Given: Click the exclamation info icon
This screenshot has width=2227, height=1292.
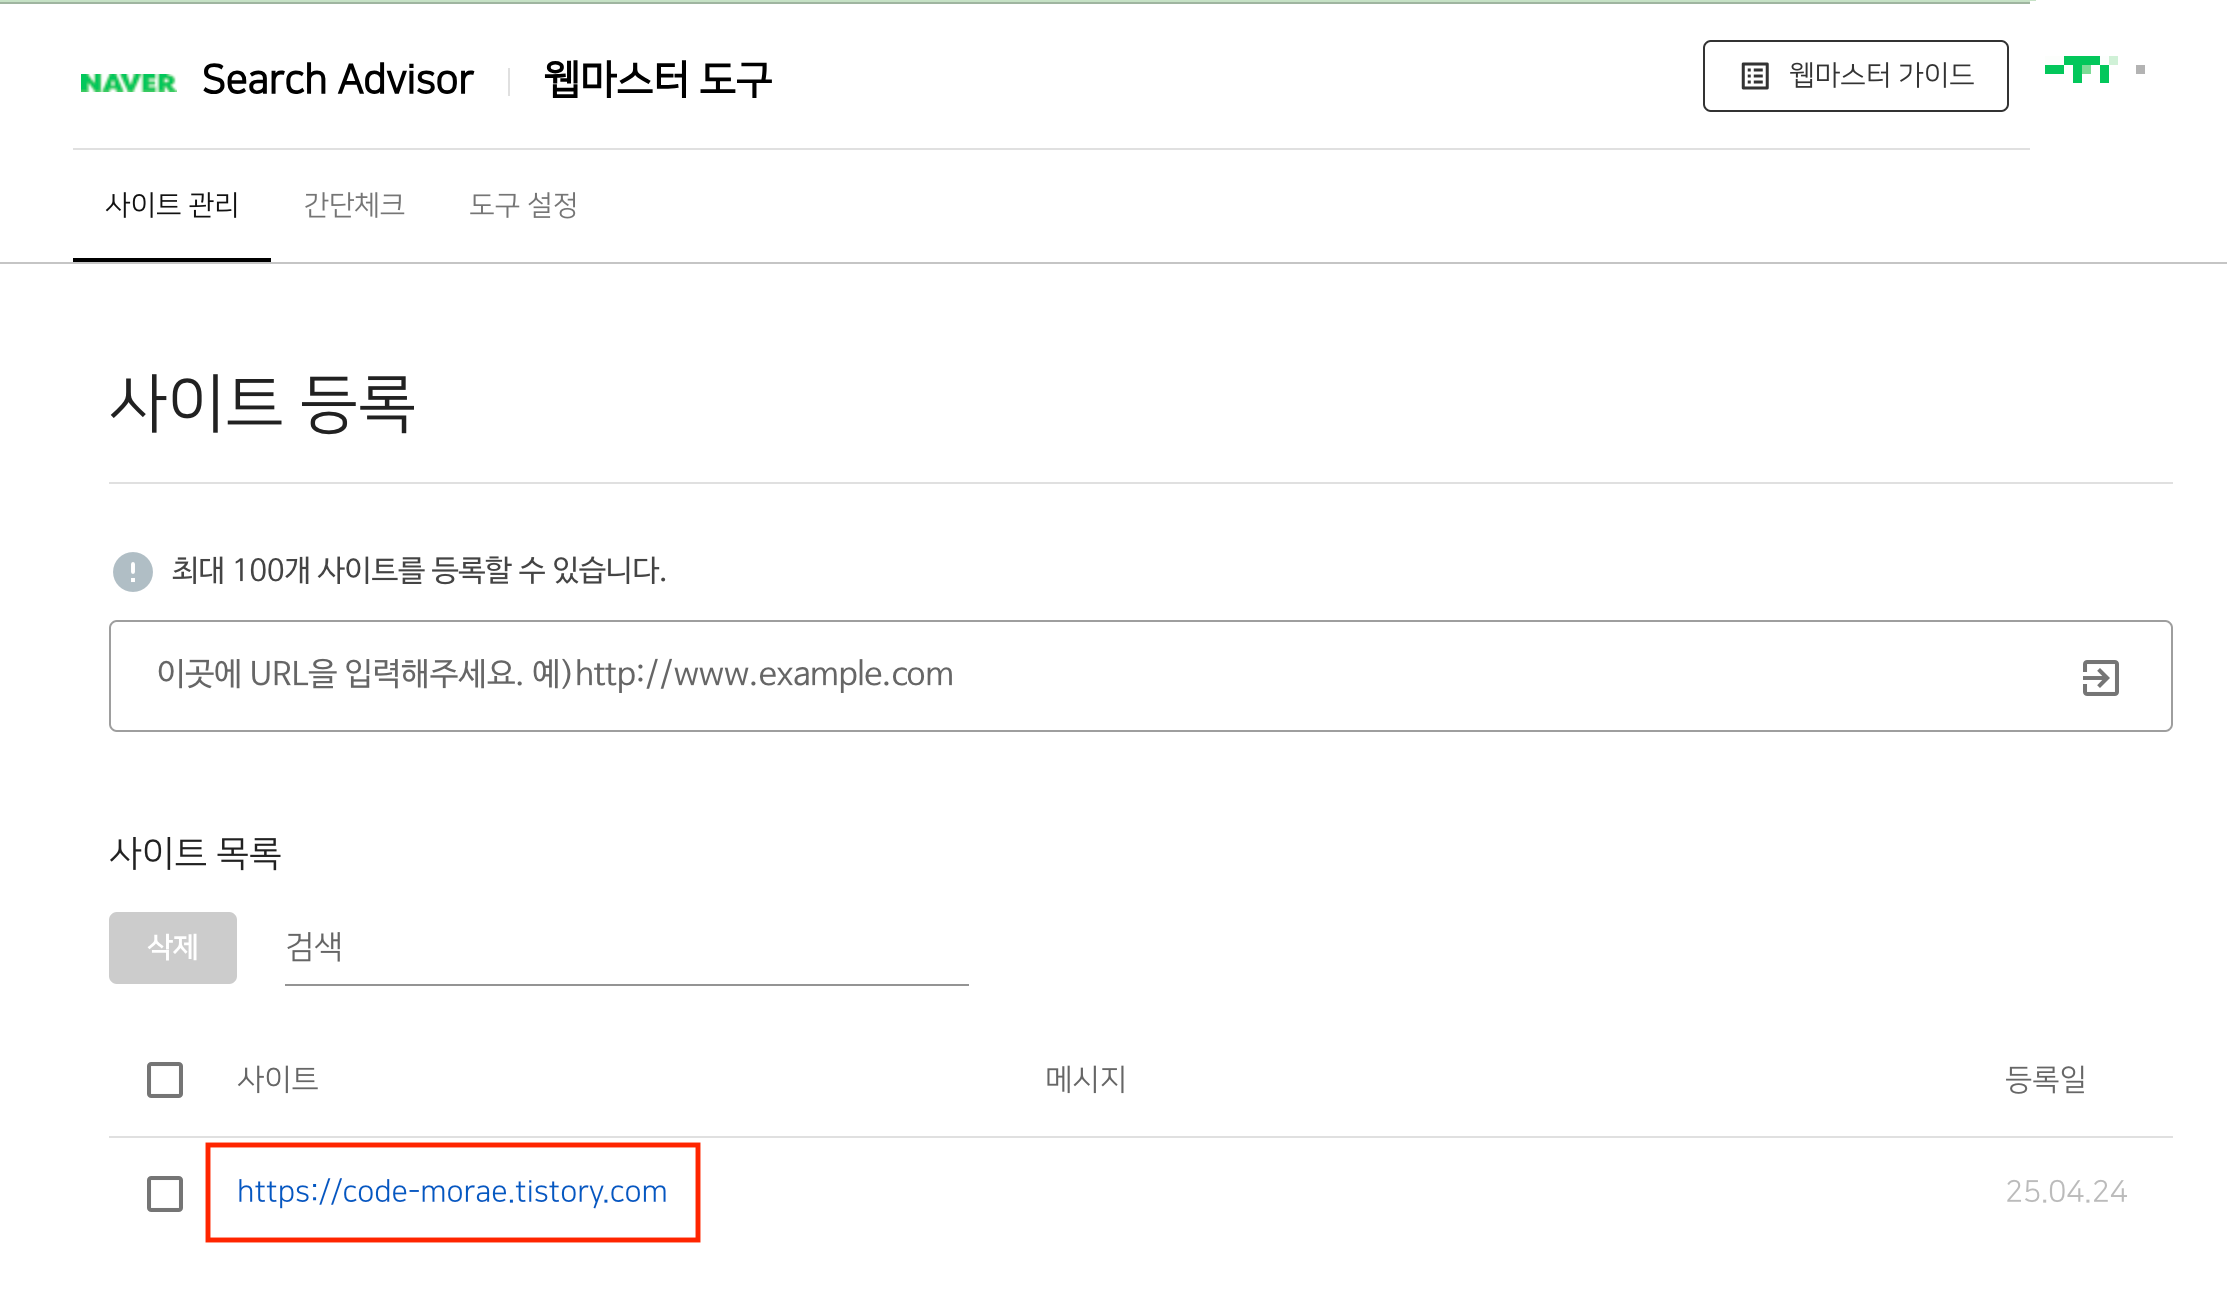Looking at the screenshot, I should [x=132, y=572].
